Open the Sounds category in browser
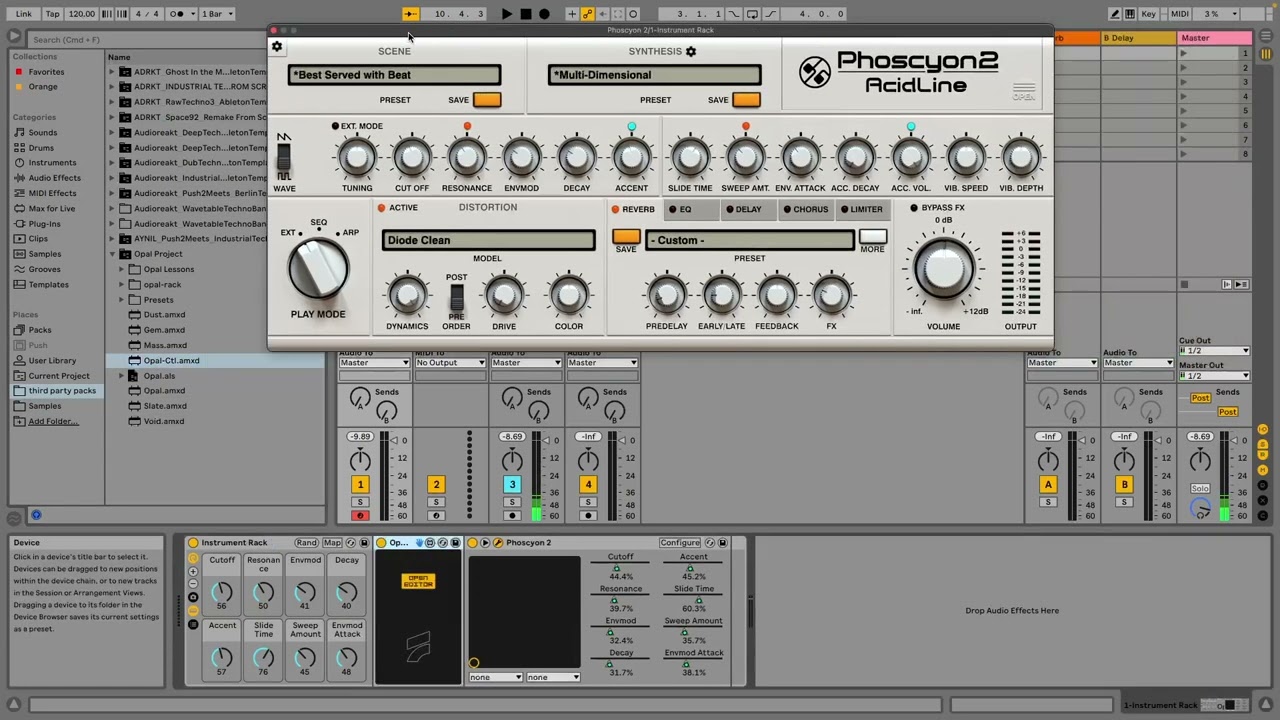Image resolution: width=1280 pixels, height=720 pixels. pos(42,132)
